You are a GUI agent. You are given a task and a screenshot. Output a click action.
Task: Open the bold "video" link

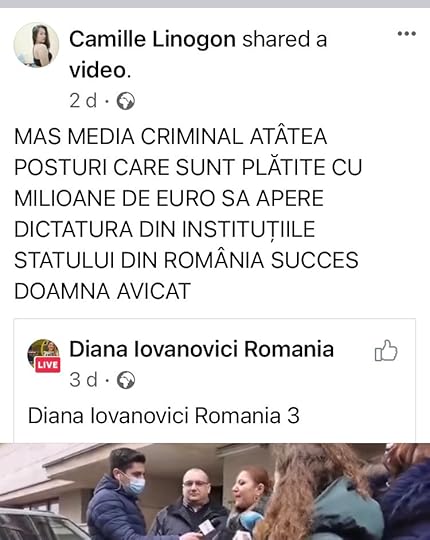tap(98, 70)
